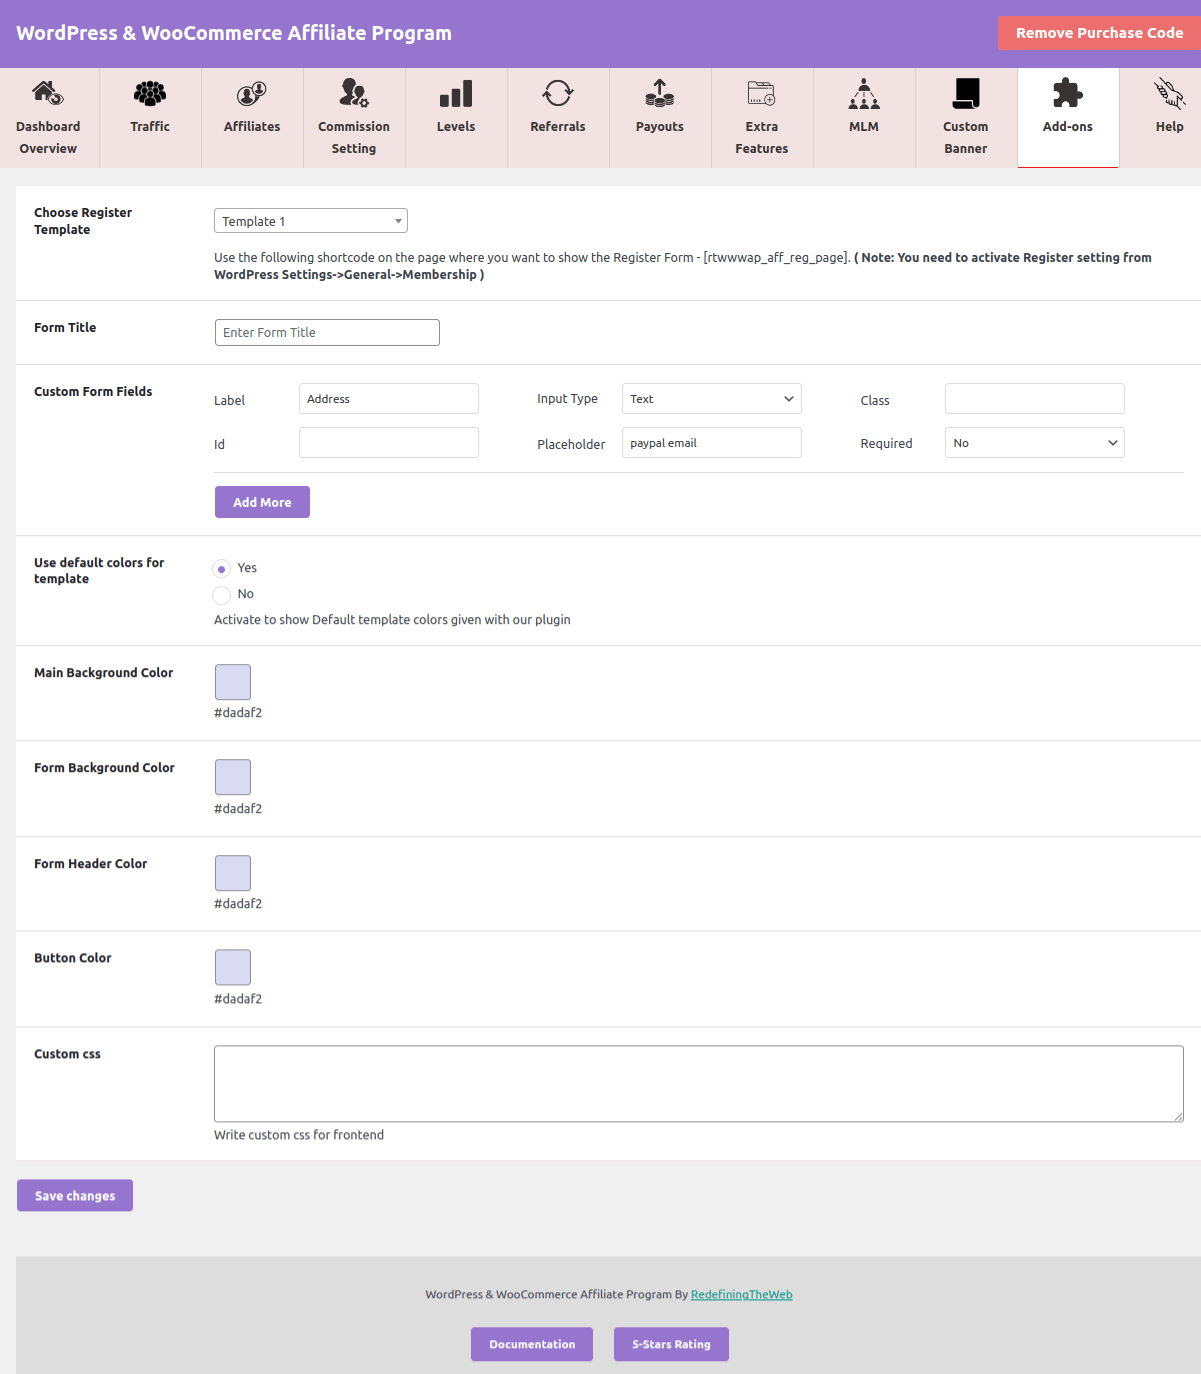Image resolution: width=1201 pixels, height=1374 pixels.
Task: Follow the RedefiningTheWeb link
Action: [741, 1294]
